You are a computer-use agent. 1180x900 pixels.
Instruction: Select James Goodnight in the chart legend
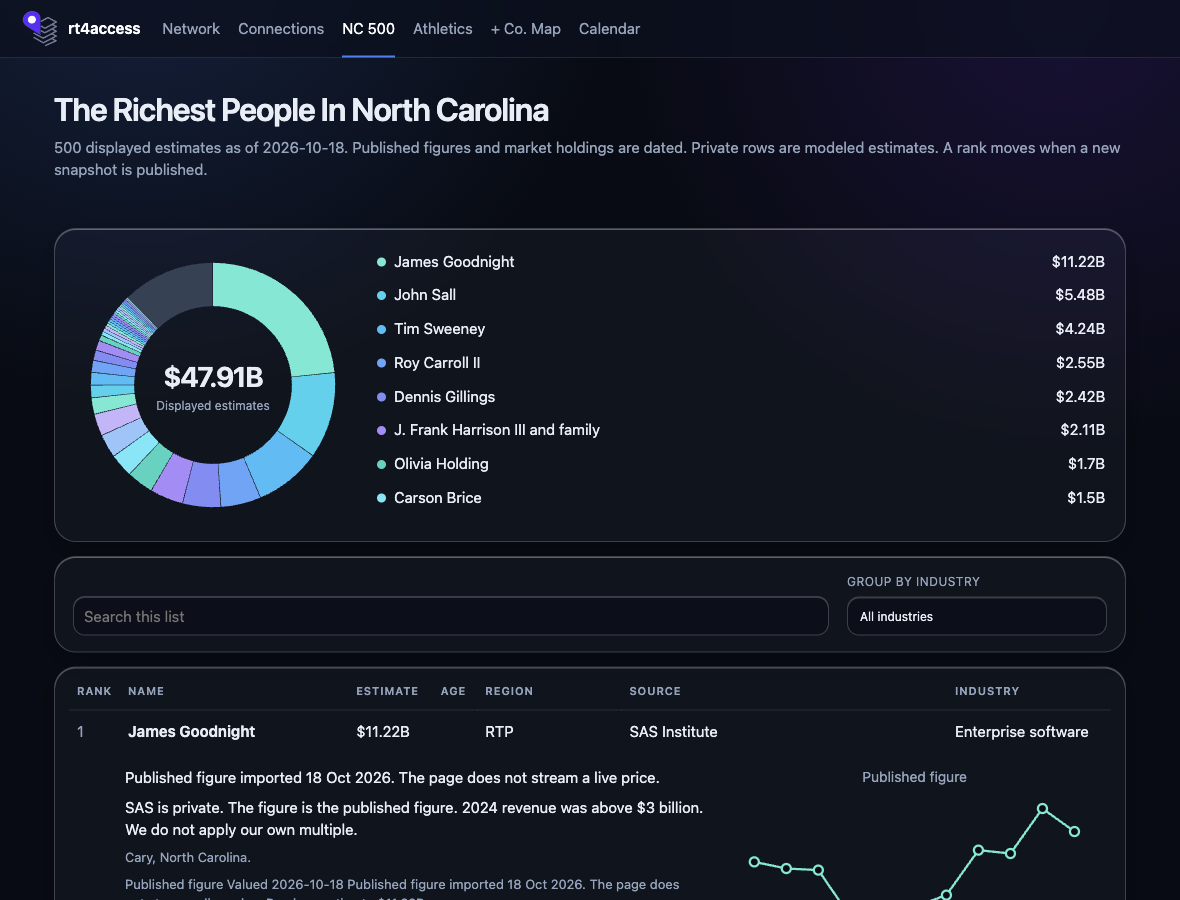coord(454,262)
